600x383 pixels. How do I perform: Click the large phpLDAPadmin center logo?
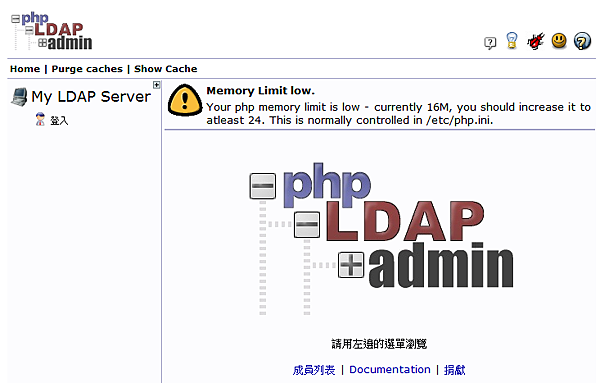pyautogui.click(x=381, y=238)
